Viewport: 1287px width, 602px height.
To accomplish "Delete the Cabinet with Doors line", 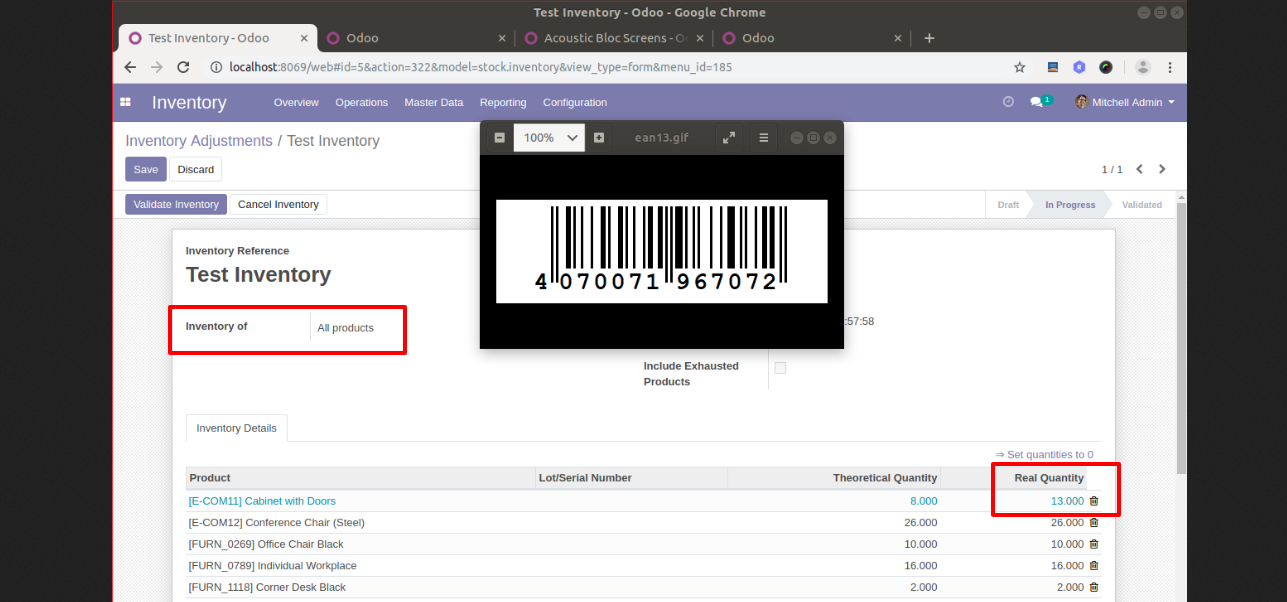I will [1093, 501].
